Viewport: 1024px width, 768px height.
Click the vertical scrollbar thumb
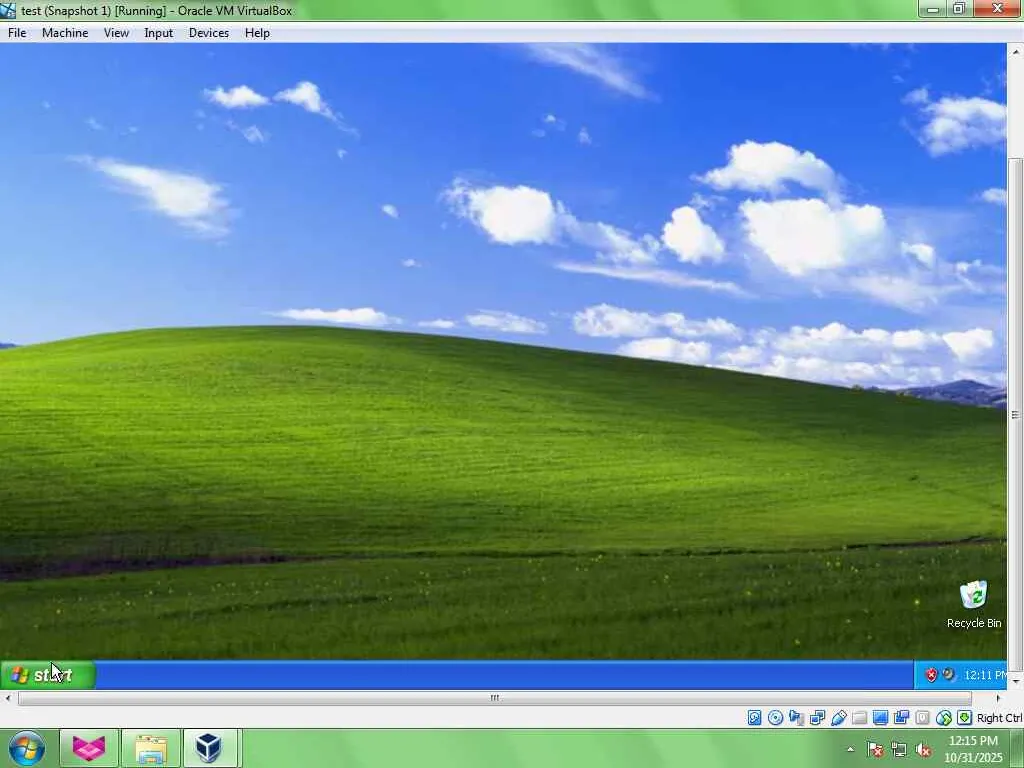click(1016, 414)
